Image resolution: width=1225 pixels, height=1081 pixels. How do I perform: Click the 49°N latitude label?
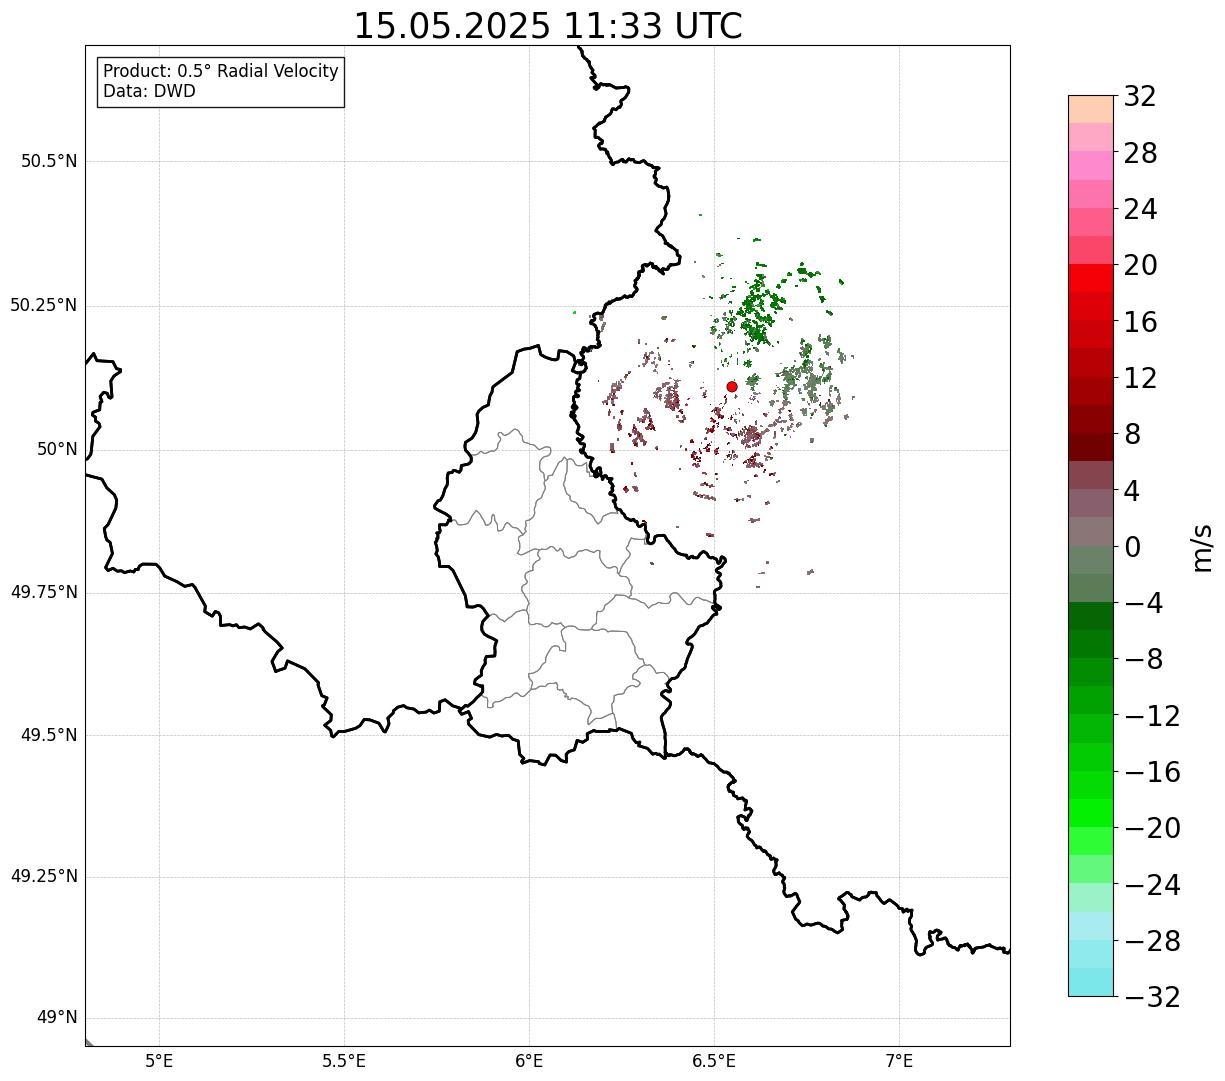click(x=57, y=1018)
